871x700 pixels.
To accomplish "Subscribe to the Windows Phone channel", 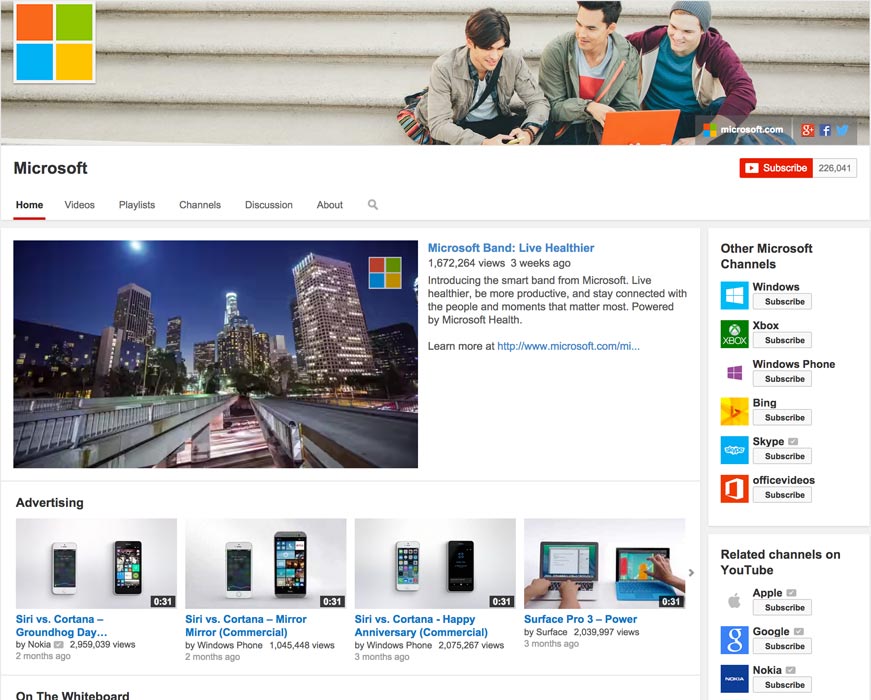I will pyautogui.click(x=782, y=379).
